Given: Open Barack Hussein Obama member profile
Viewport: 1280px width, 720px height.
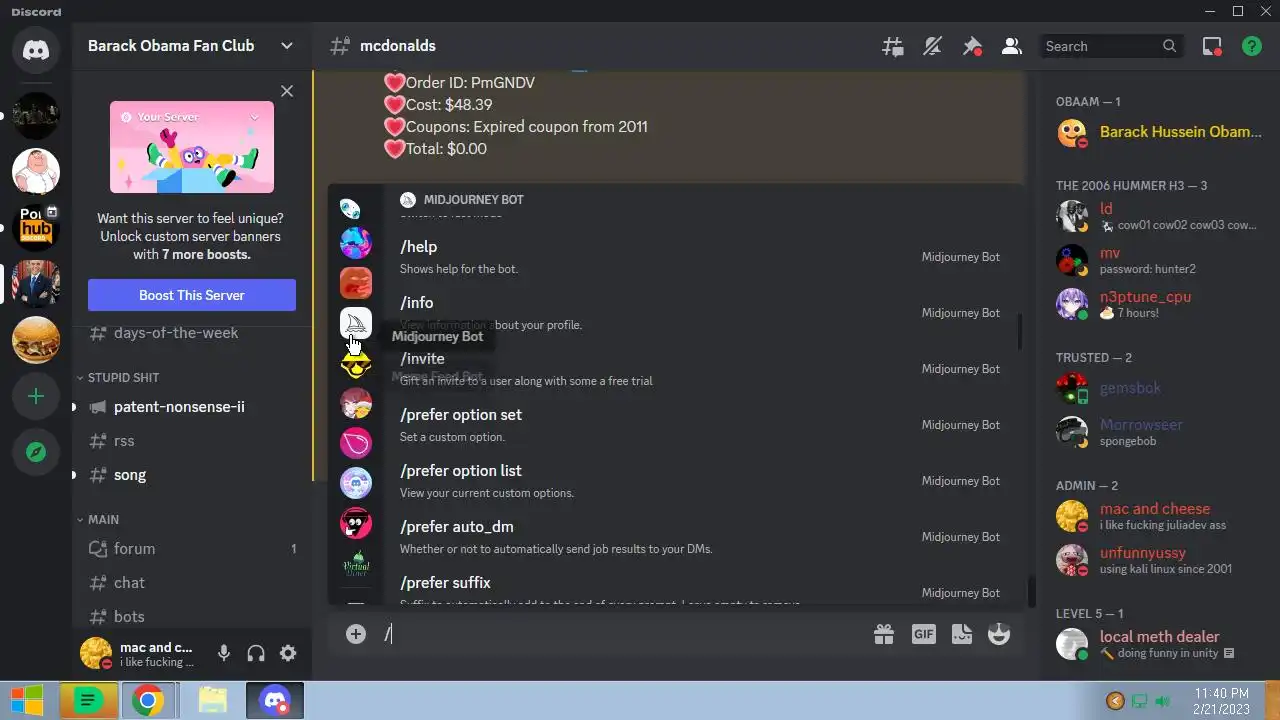Looking at the screenshot, I should 1158,132.
